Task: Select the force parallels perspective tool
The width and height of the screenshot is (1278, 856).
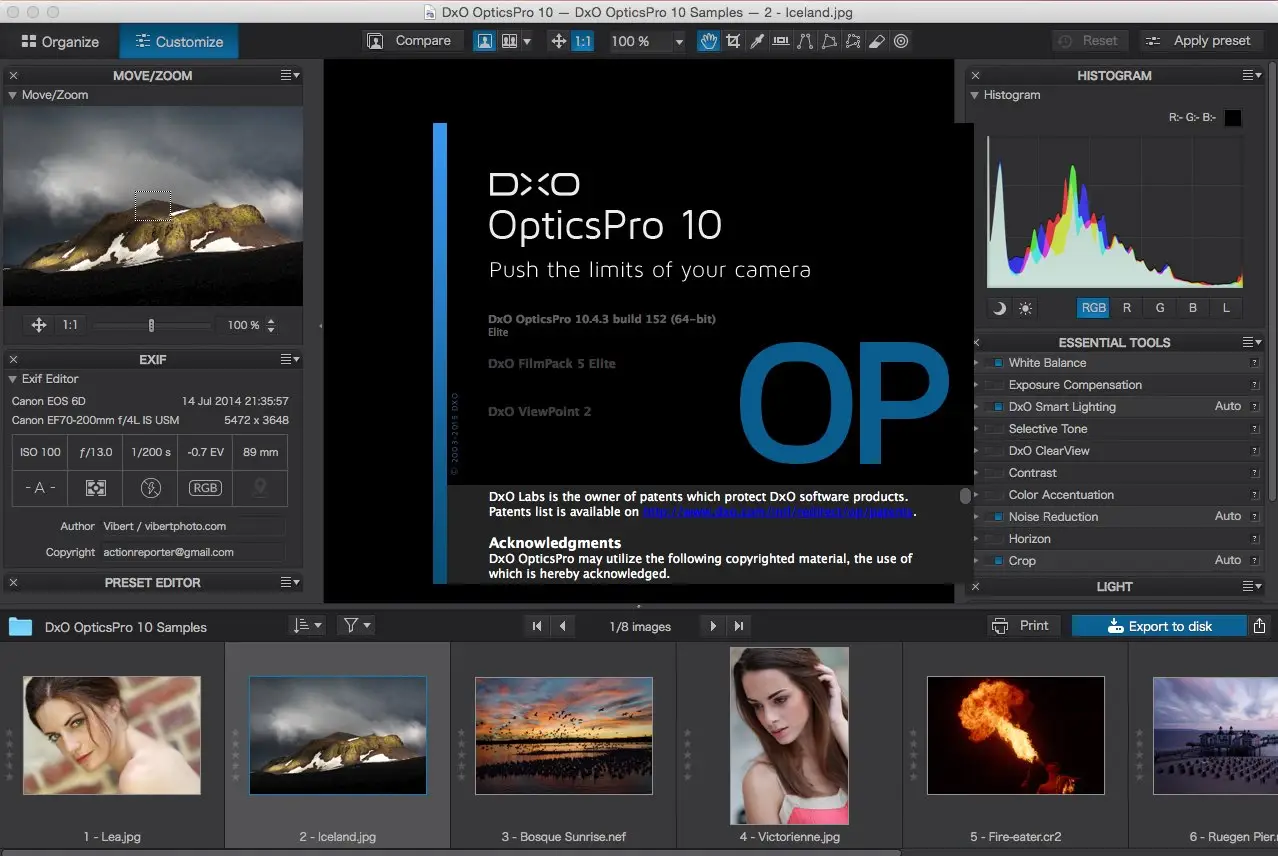Action: pos(805,41)
